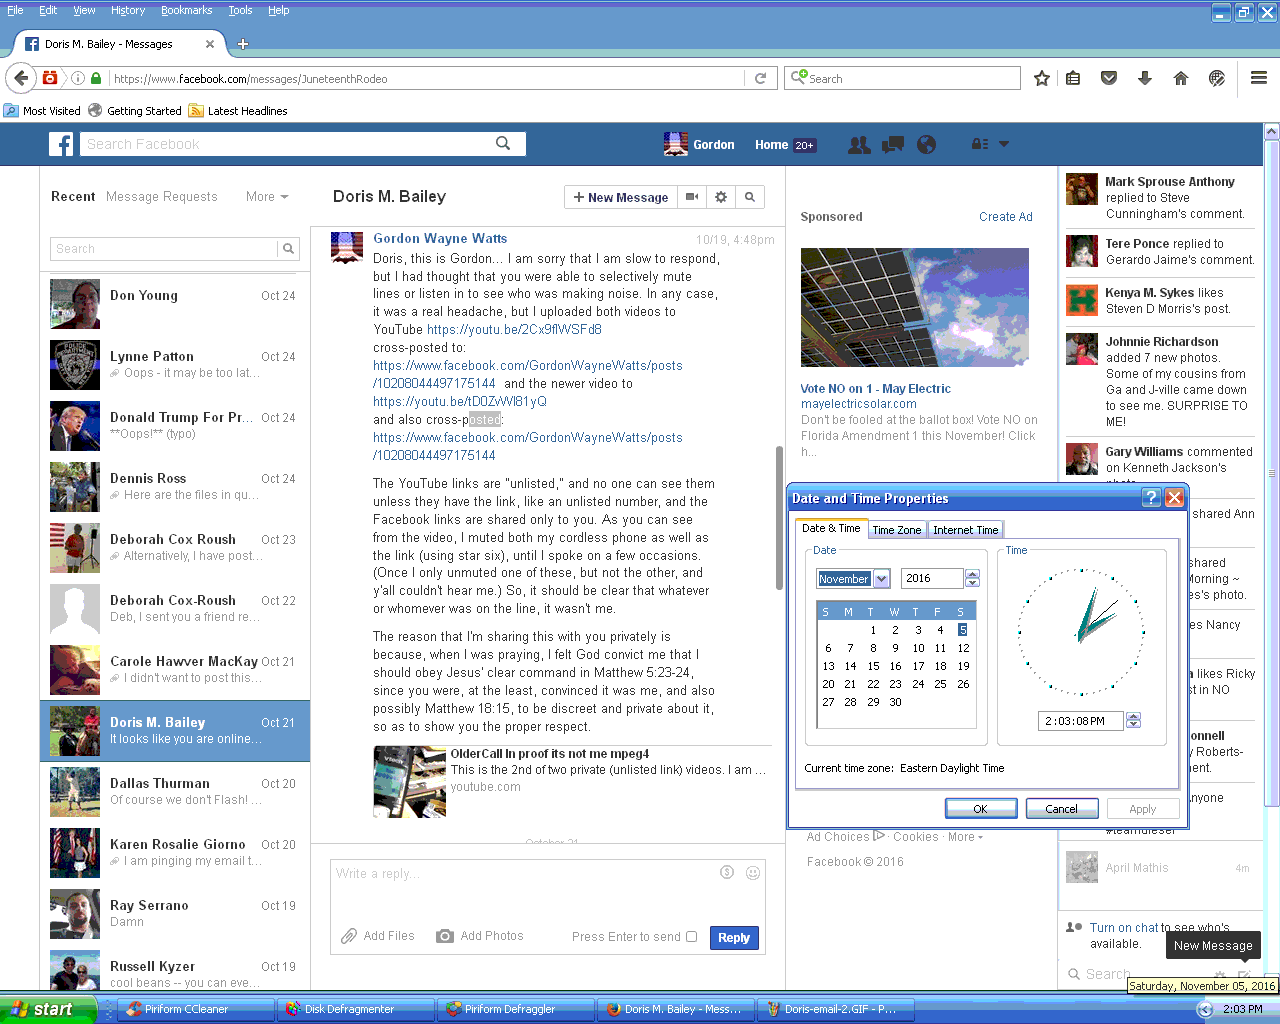Expand the month dropdown showing November

click(x=881, y=579)
